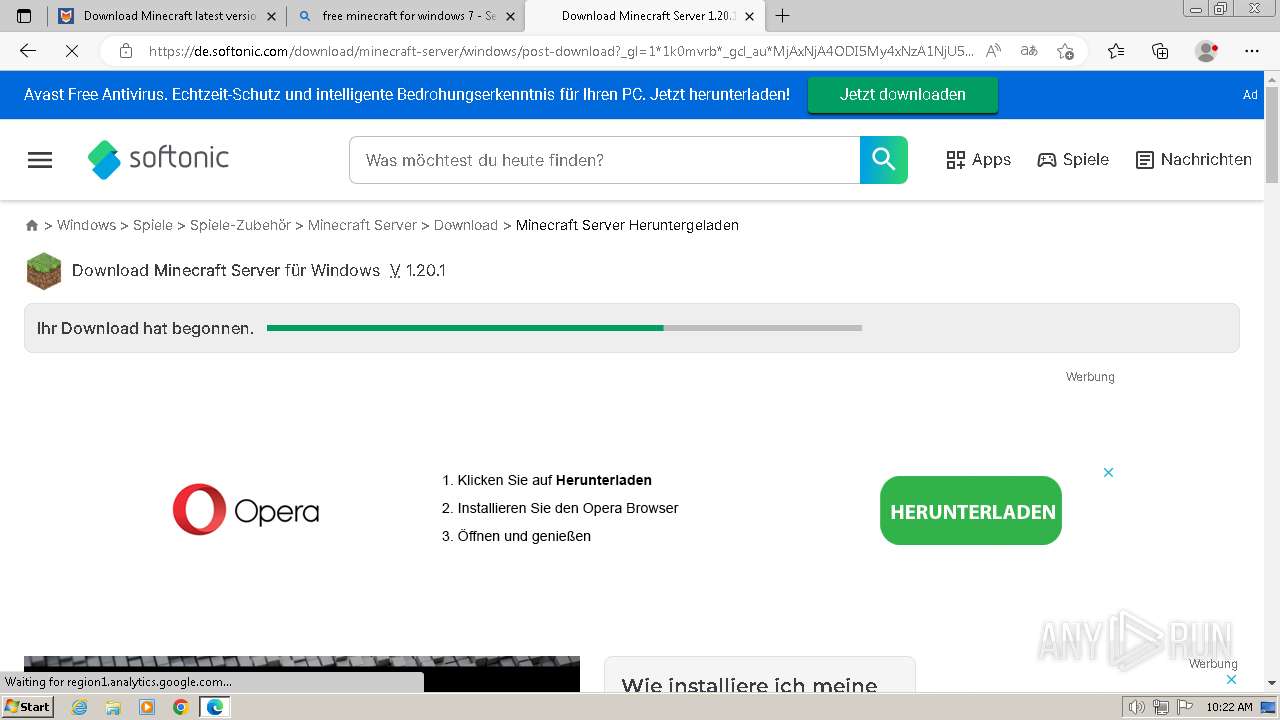Click the home icon in breadcrumb

[x=32, y=226]
